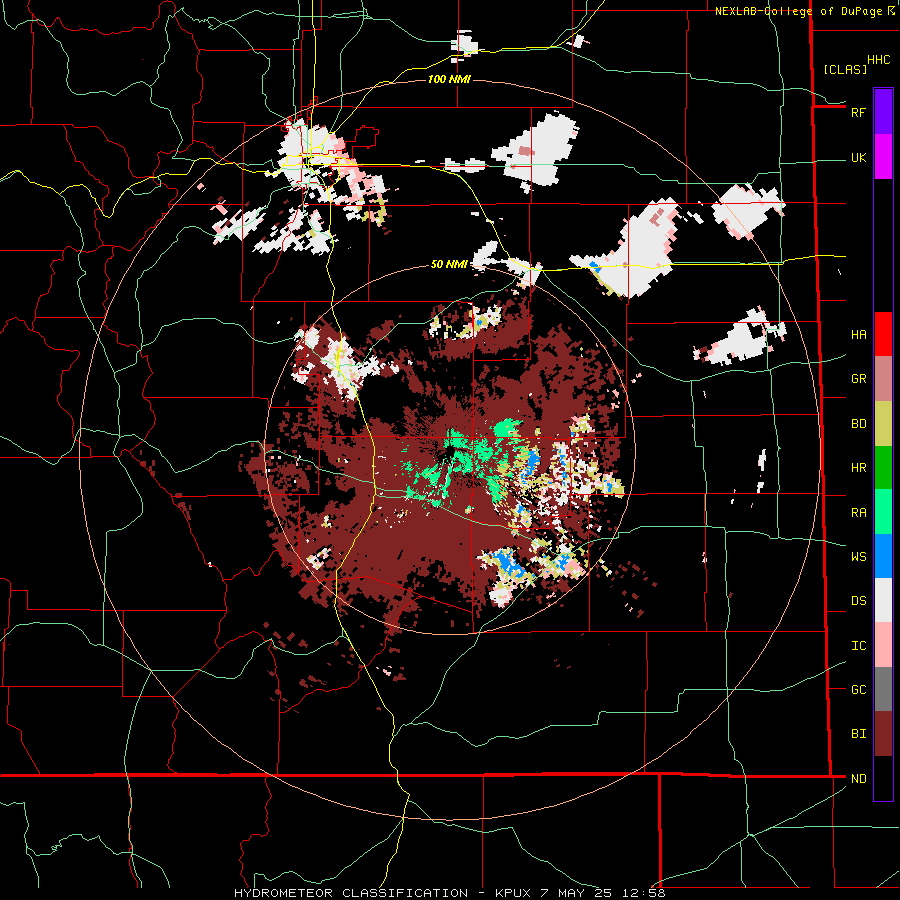Screen dimensions: 900x900
Task: Click the DS legend label
Action: (858, 601)
